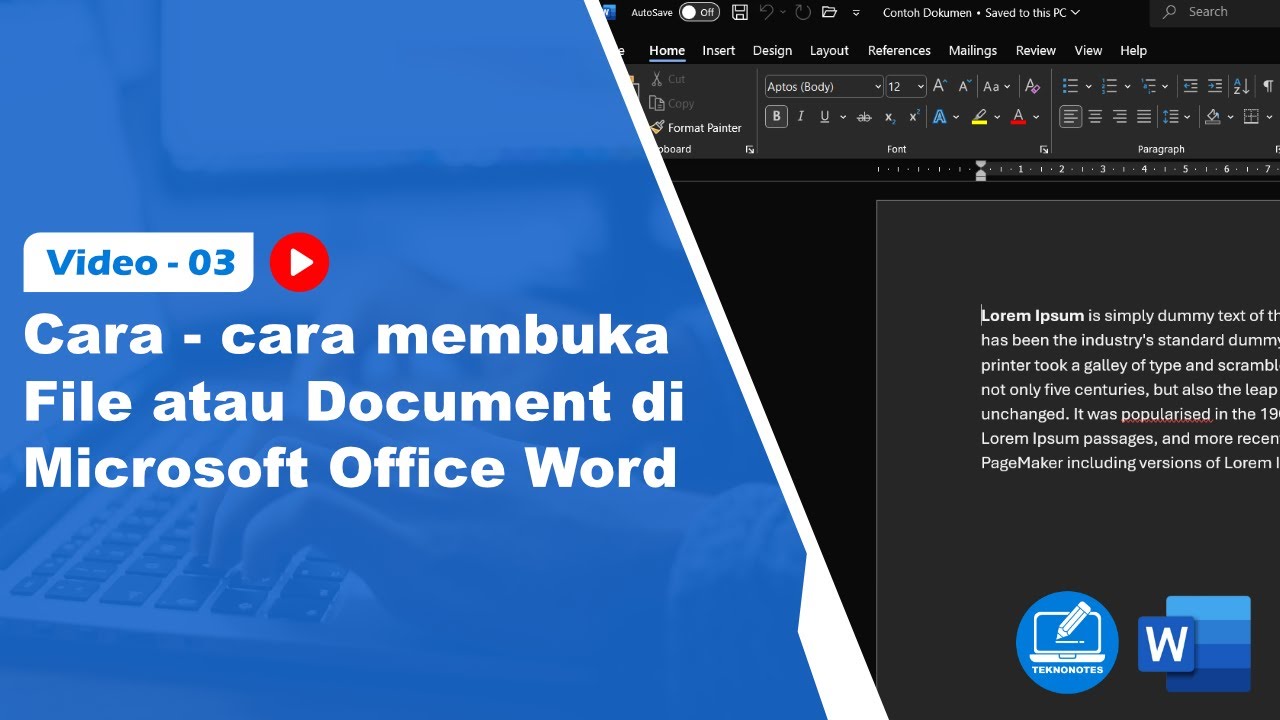
Task: Apply superscript formatting
Action: (913, 117)
